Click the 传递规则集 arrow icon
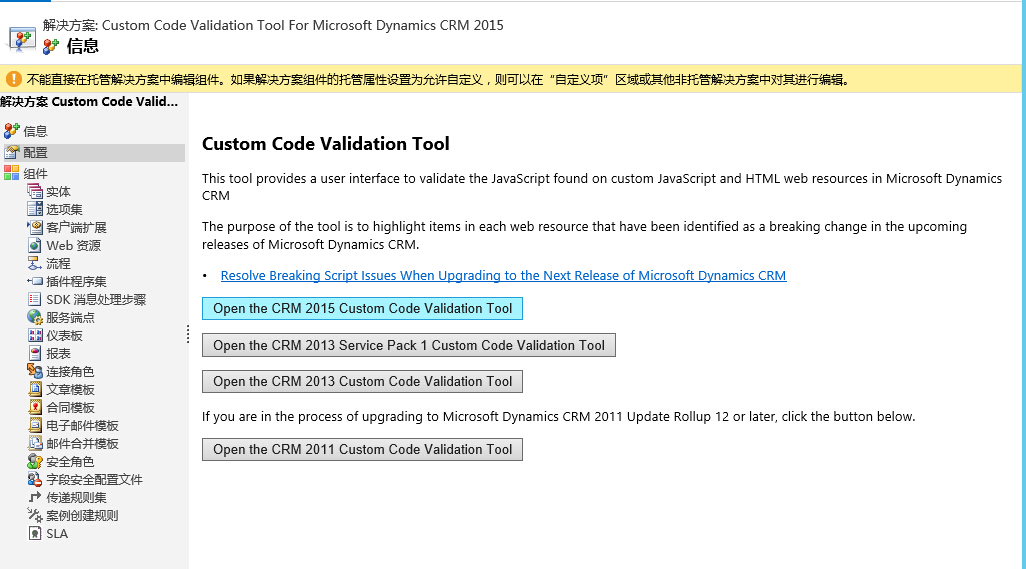The image size is (1026, 569). 35,497
